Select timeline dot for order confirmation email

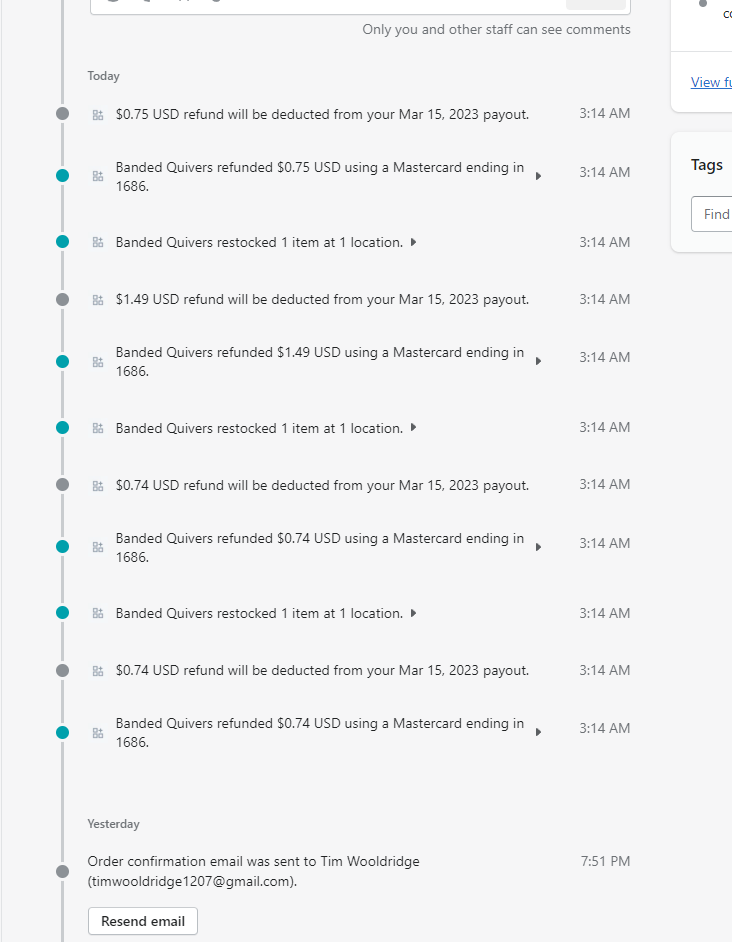point(63,871)
